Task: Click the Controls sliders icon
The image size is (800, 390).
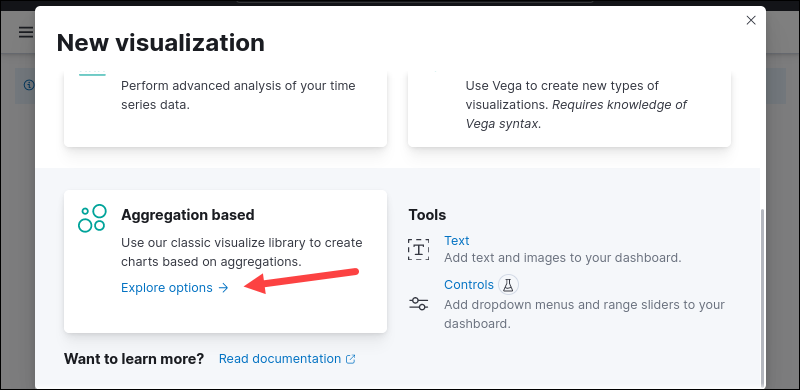Action: [418, 304]
